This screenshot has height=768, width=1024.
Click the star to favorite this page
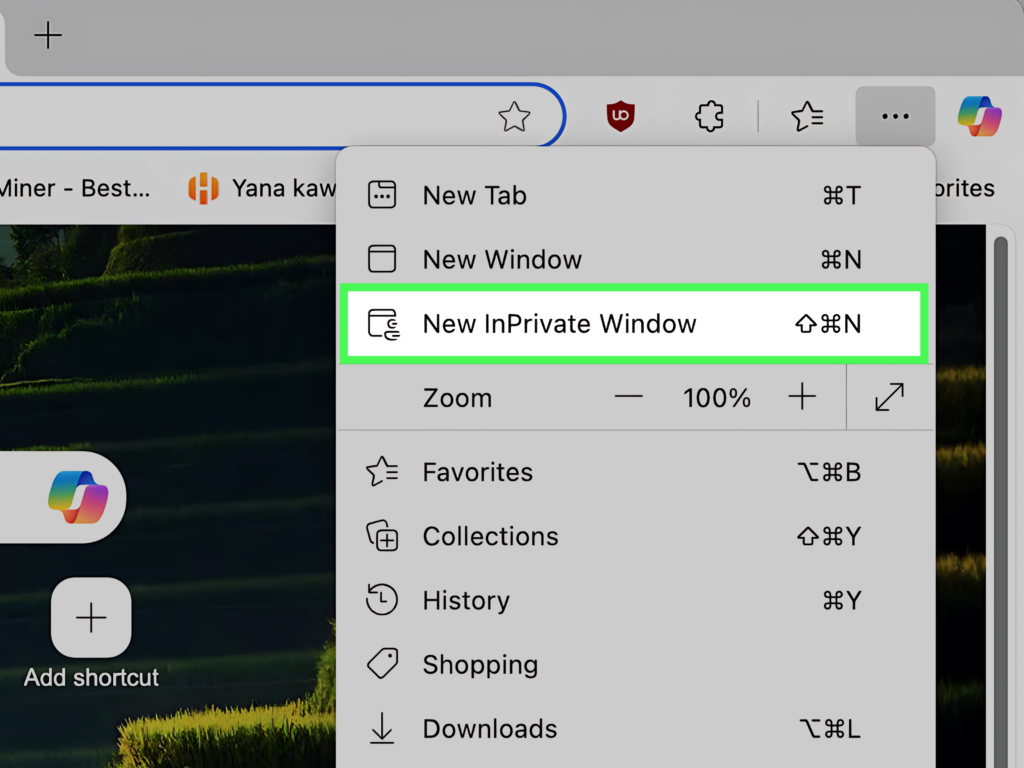514,117
